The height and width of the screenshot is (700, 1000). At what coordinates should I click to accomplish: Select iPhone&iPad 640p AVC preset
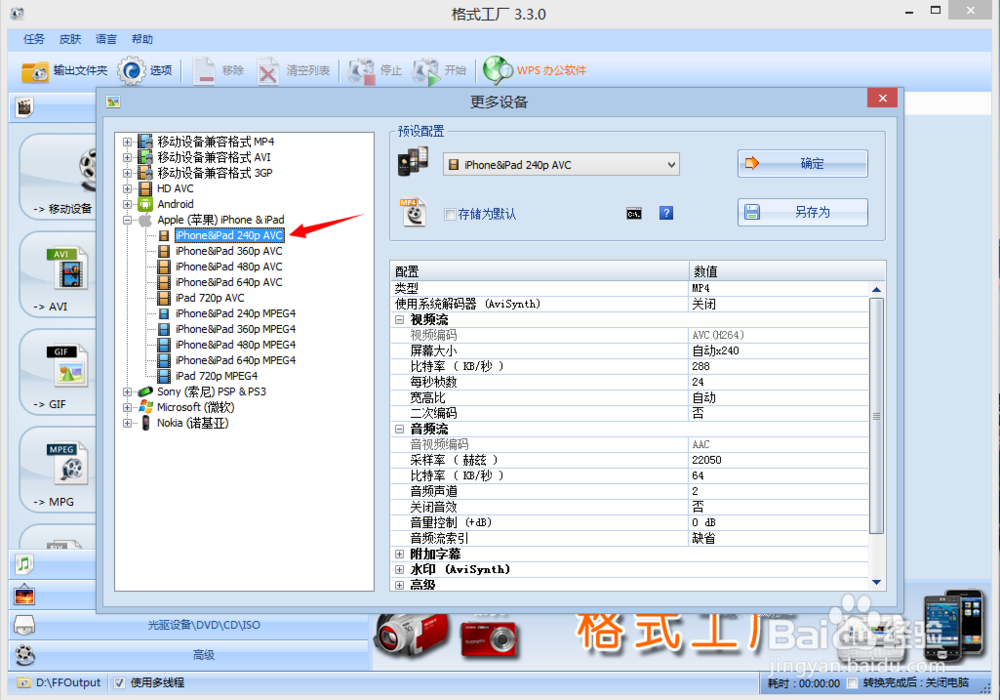click(228, 282)
